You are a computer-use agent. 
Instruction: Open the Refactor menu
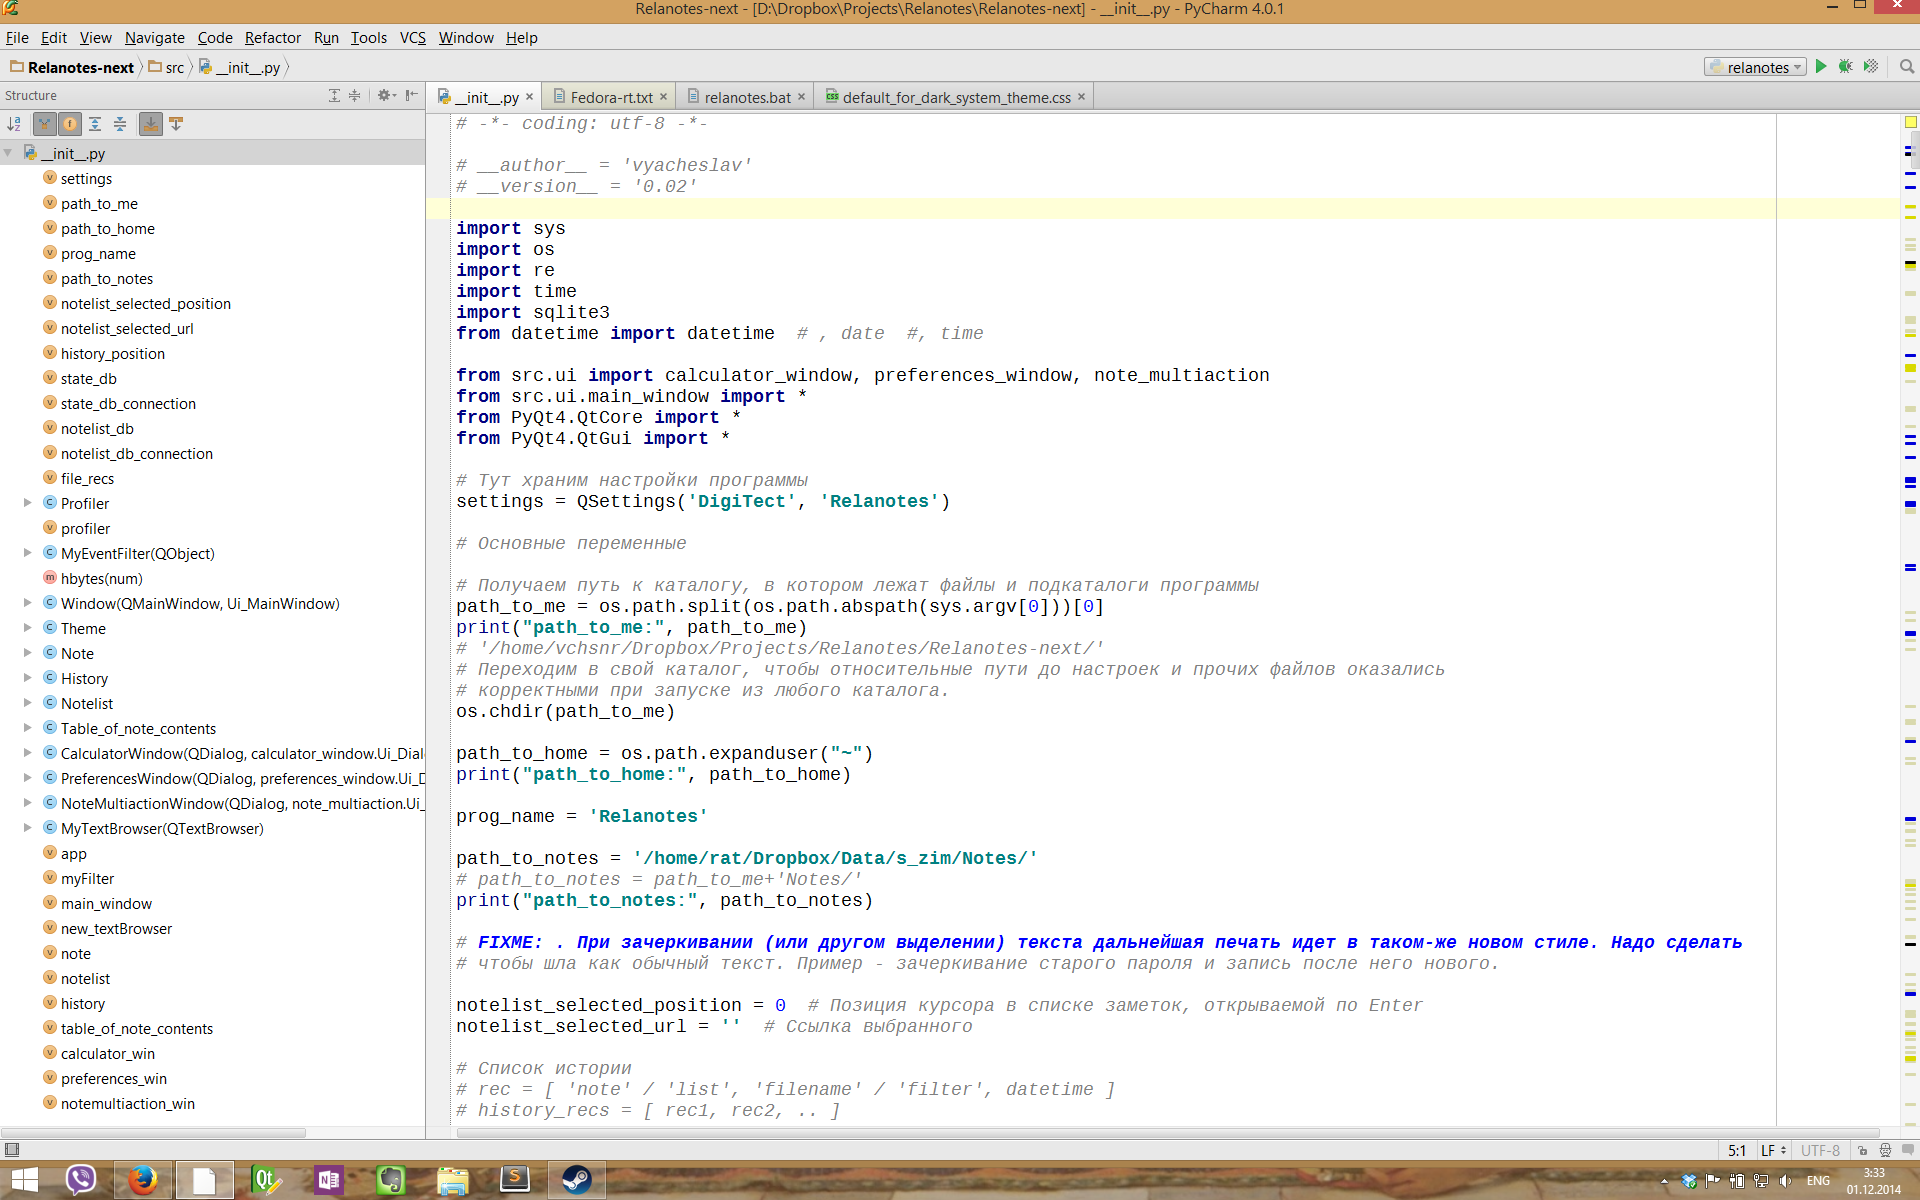[x=272, y=38]
